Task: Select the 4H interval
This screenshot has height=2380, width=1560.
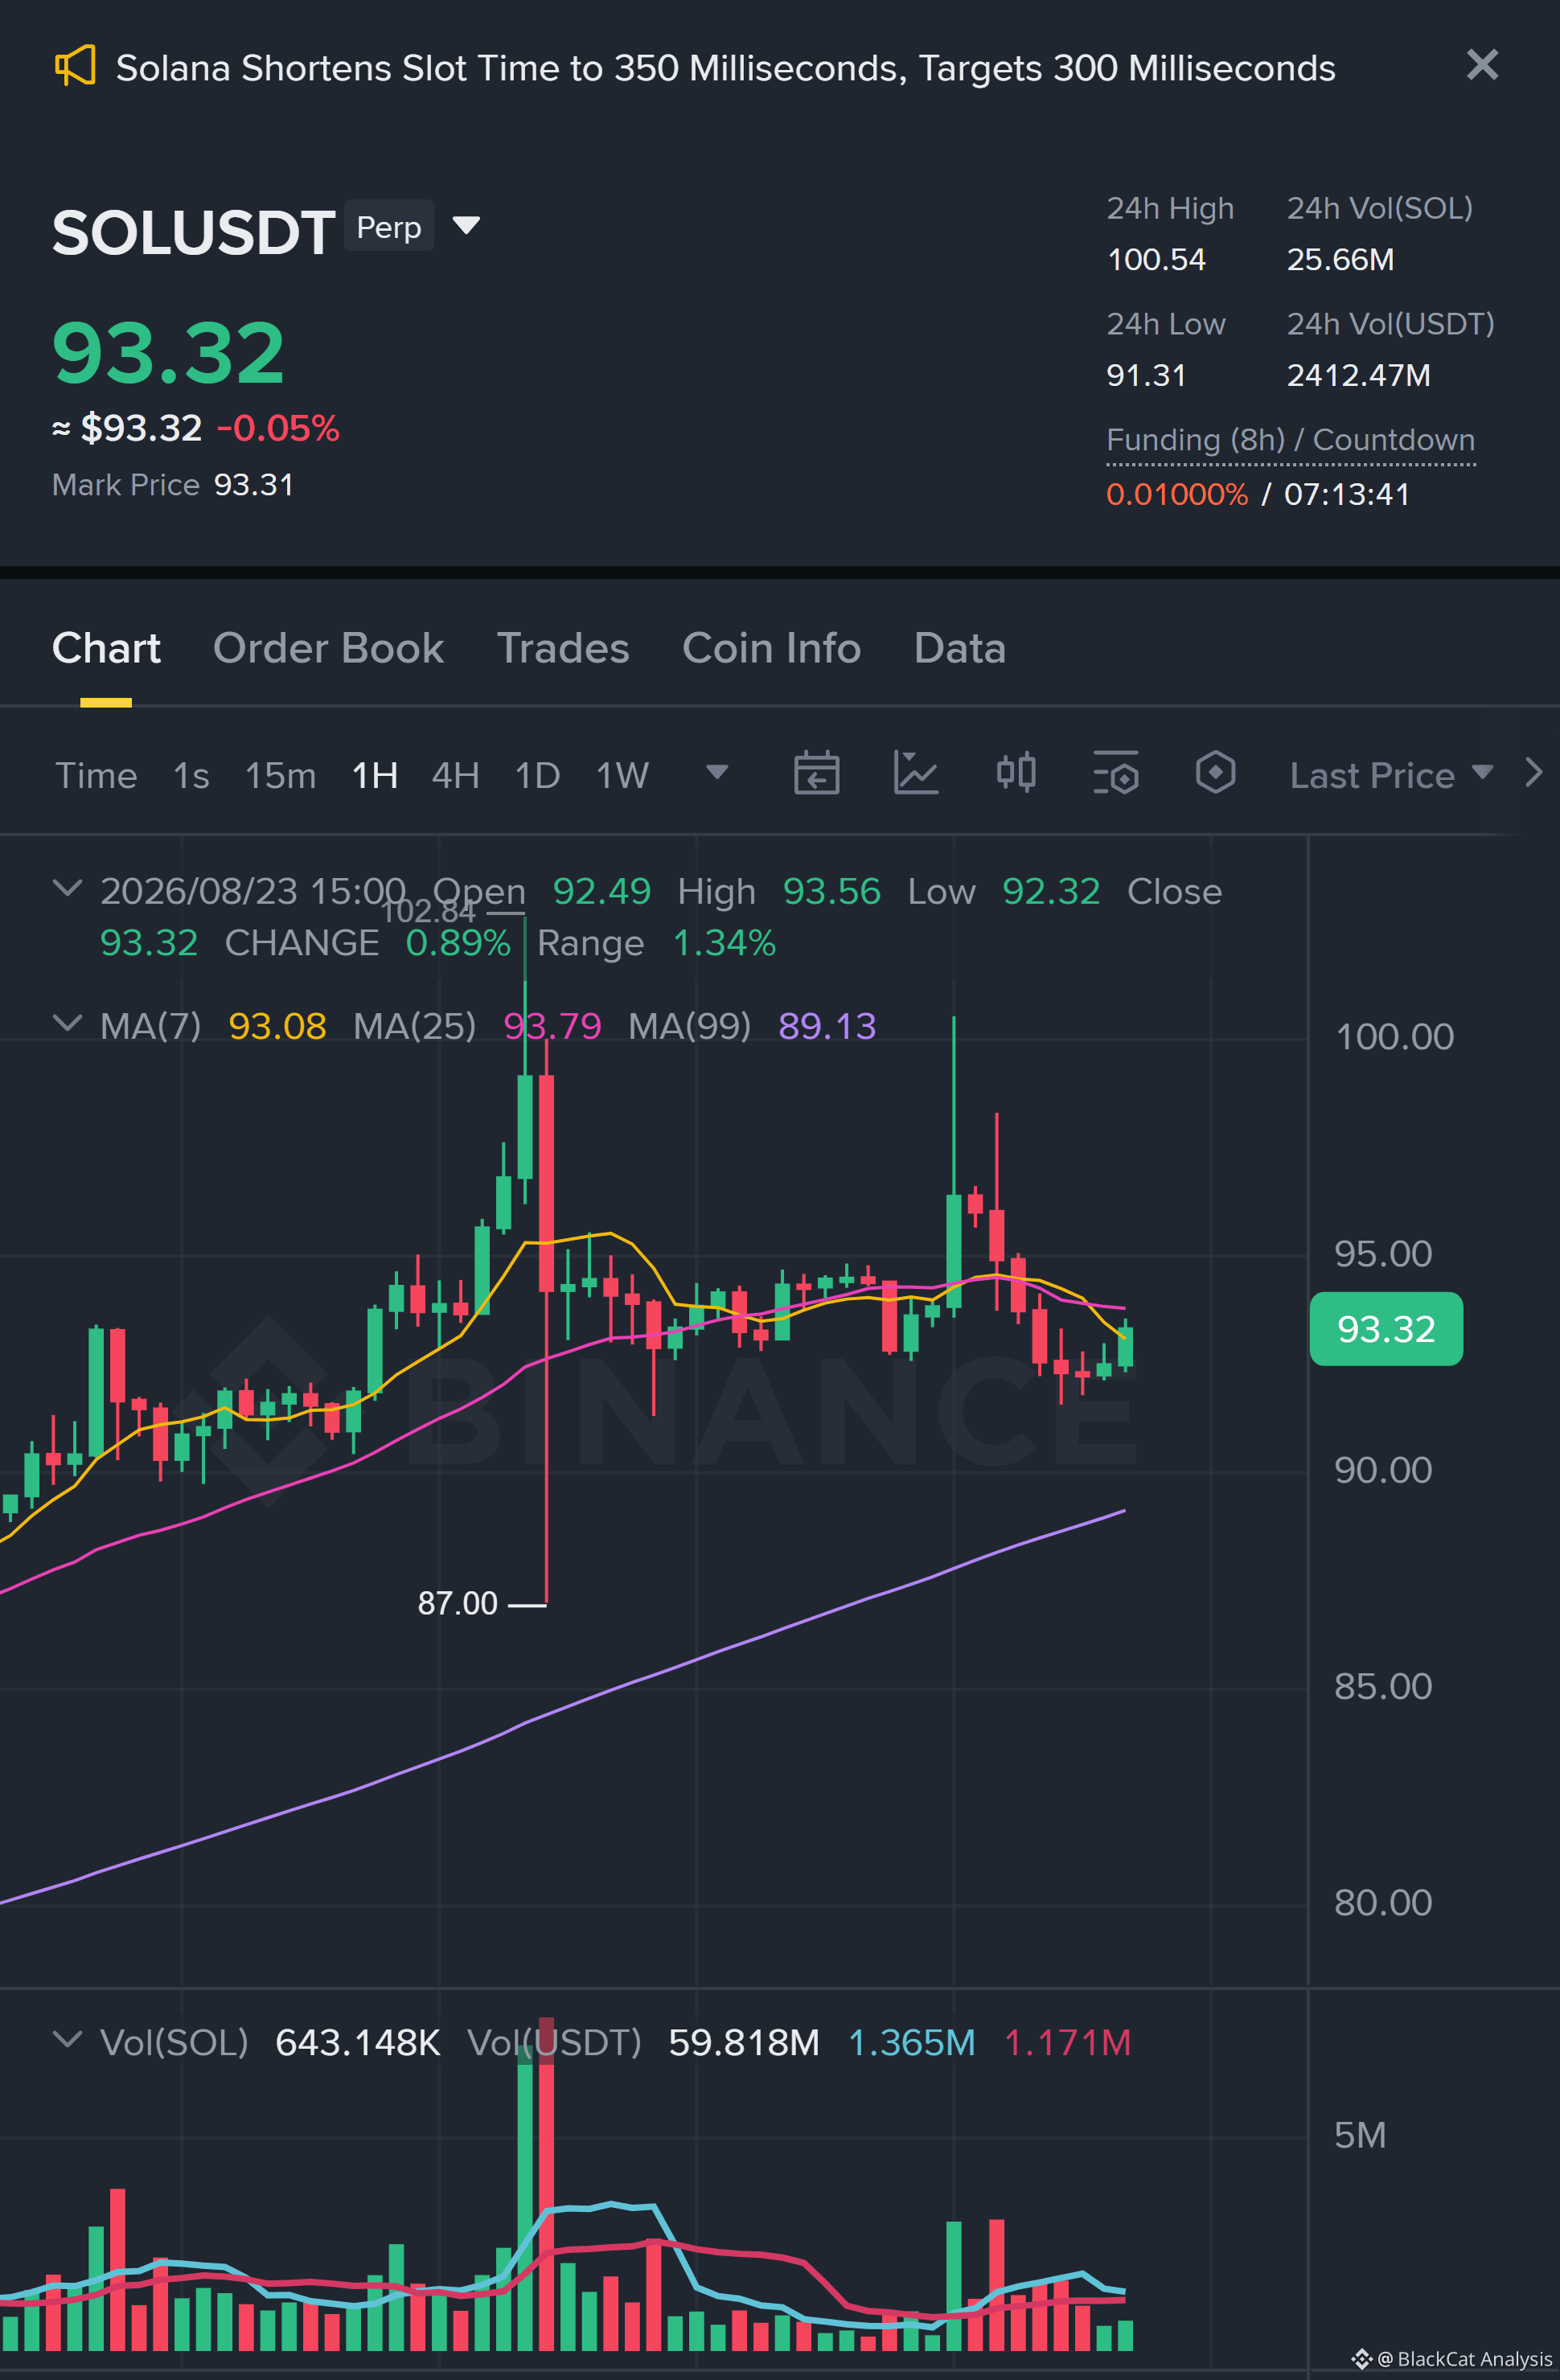Action: (x=455, y=775)
